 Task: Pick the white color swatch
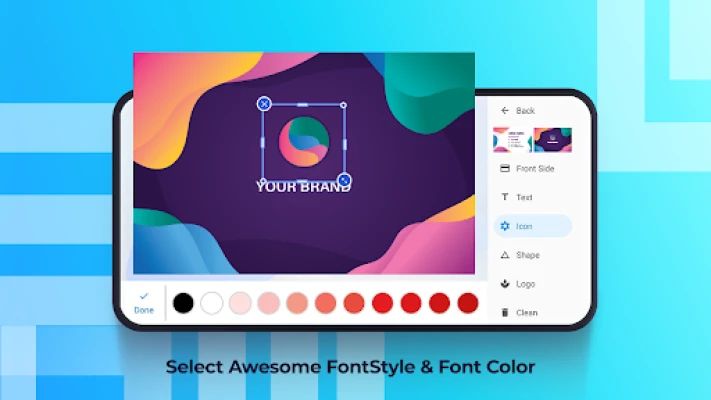[211, 303]
